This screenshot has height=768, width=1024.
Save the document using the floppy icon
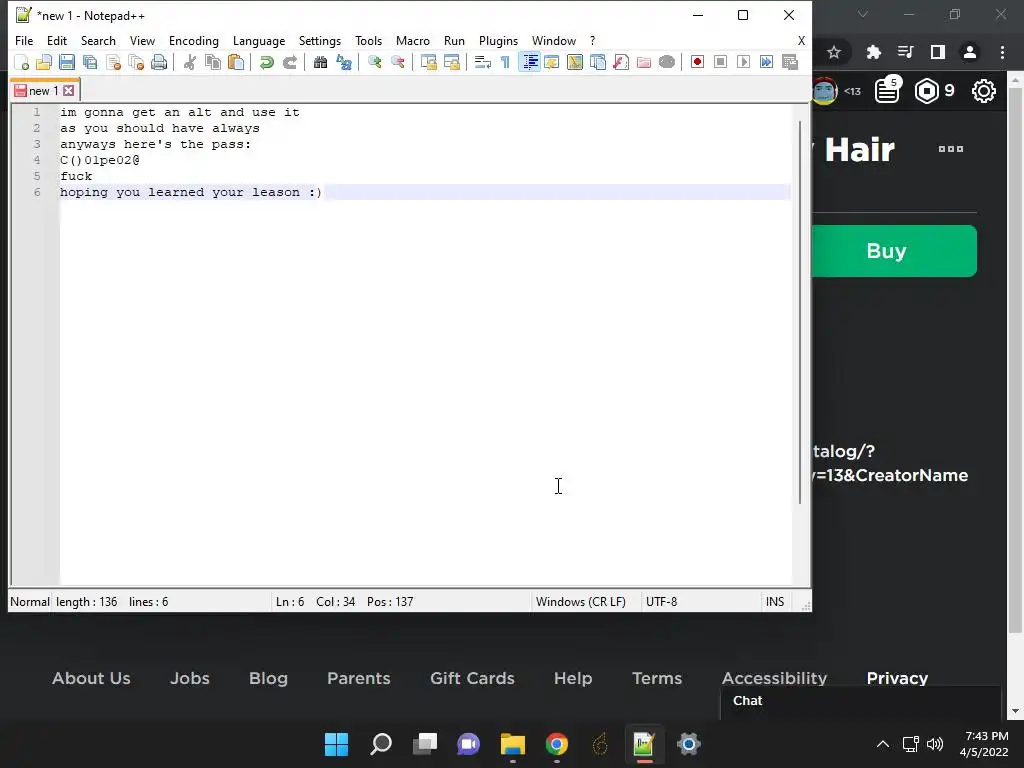pyautogui.click(x=67, y=62)
